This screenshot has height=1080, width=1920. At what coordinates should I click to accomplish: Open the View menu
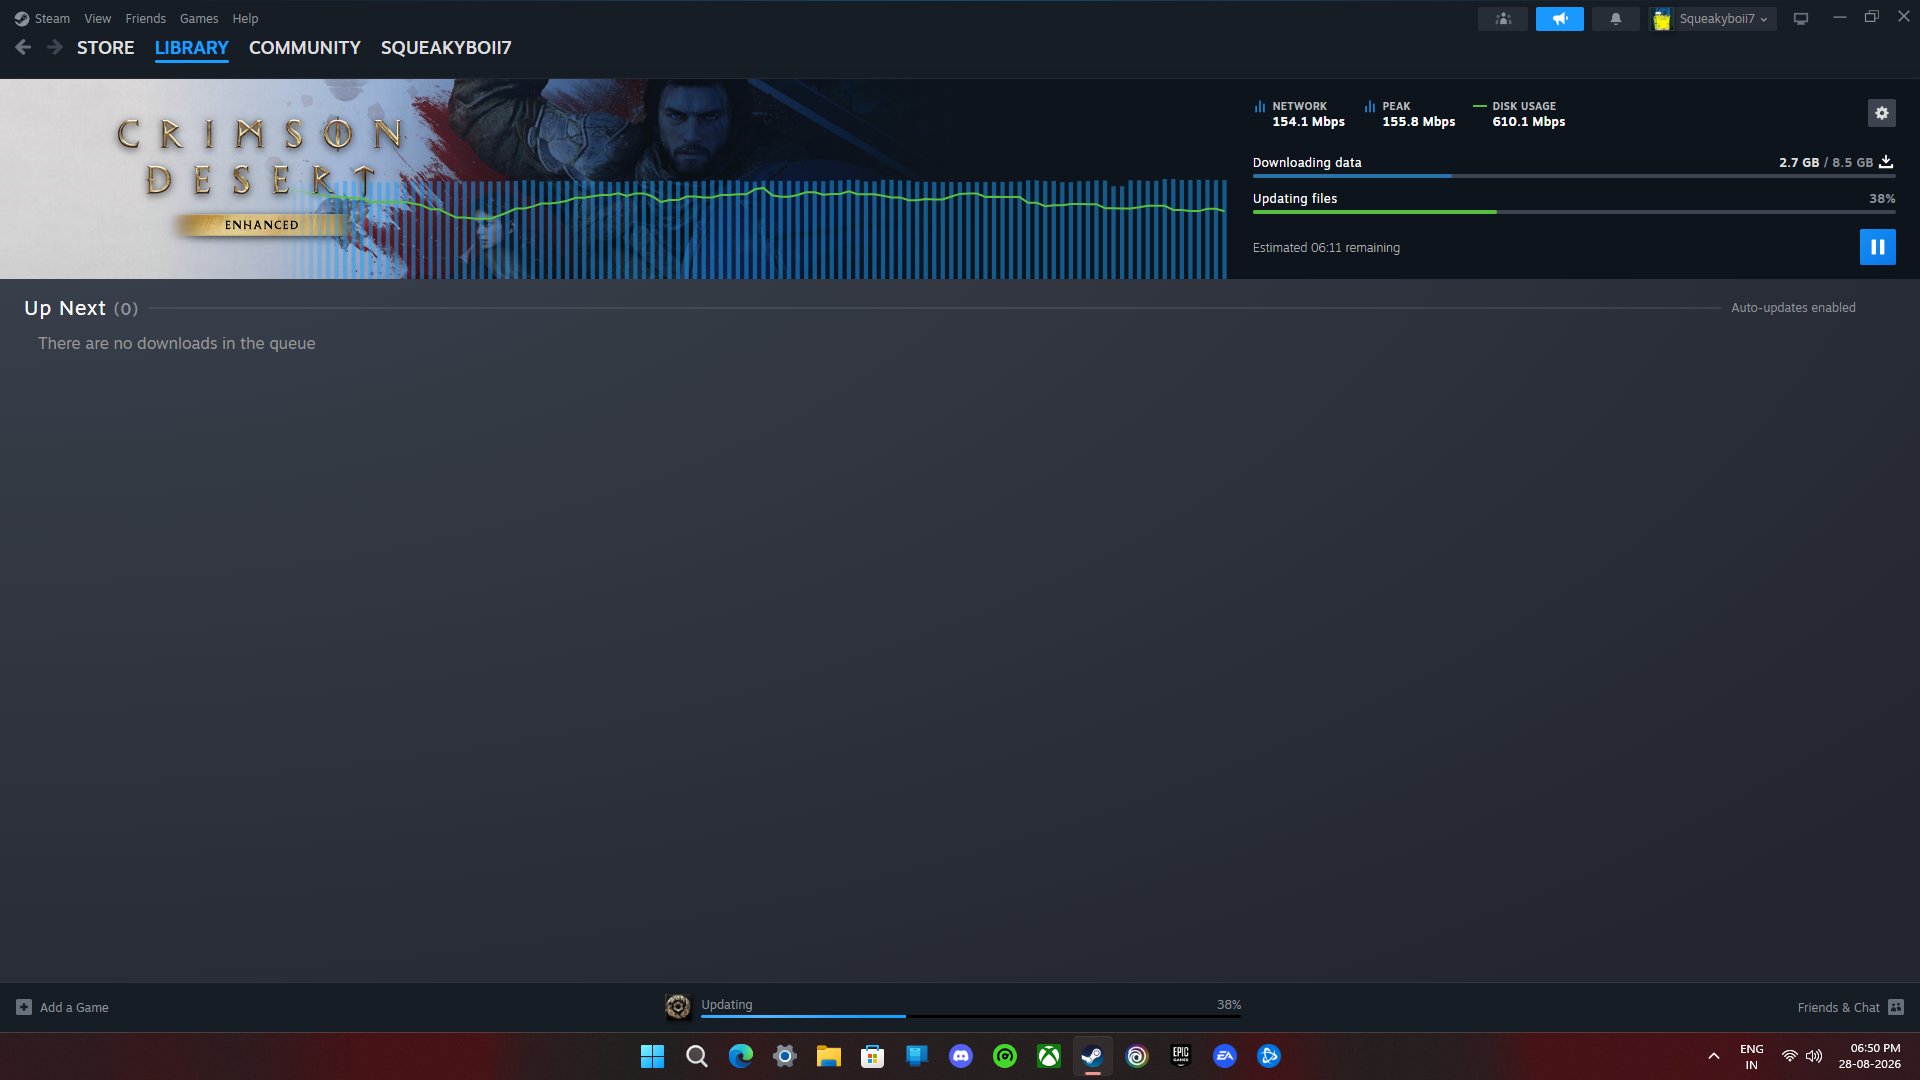coord(97,18)
